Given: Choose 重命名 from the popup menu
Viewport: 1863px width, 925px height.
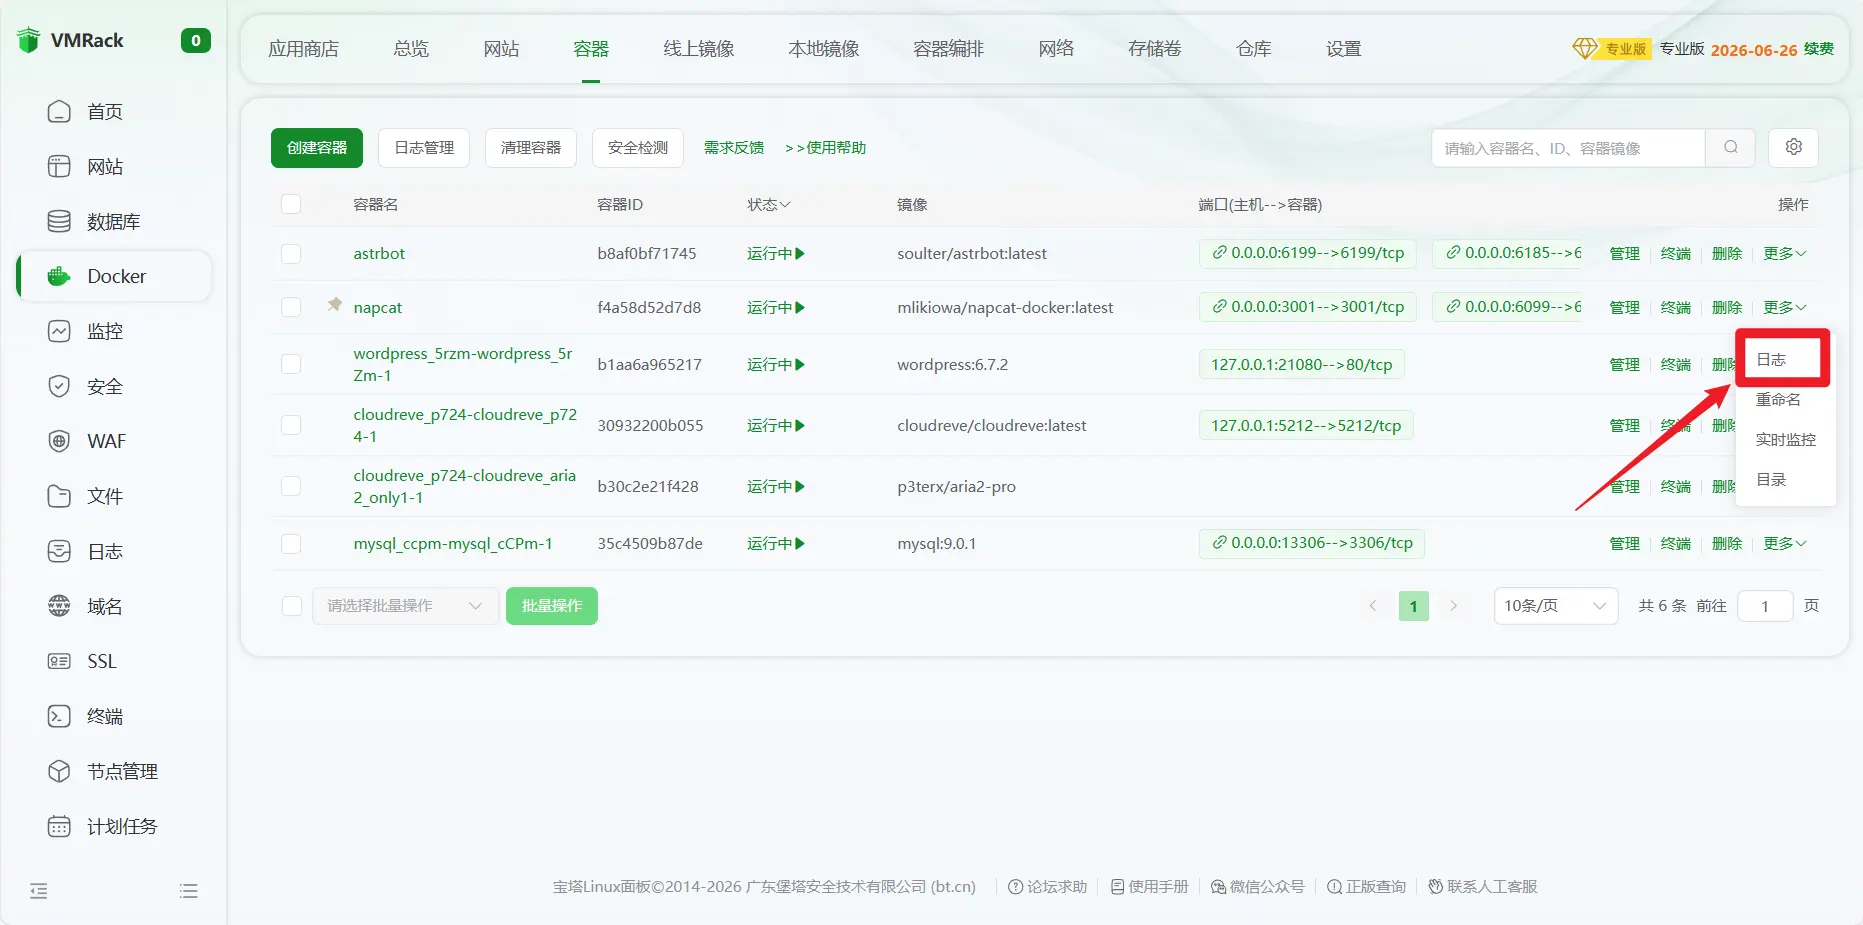Looking at the screenshot, I should (x=1778, y=400).
